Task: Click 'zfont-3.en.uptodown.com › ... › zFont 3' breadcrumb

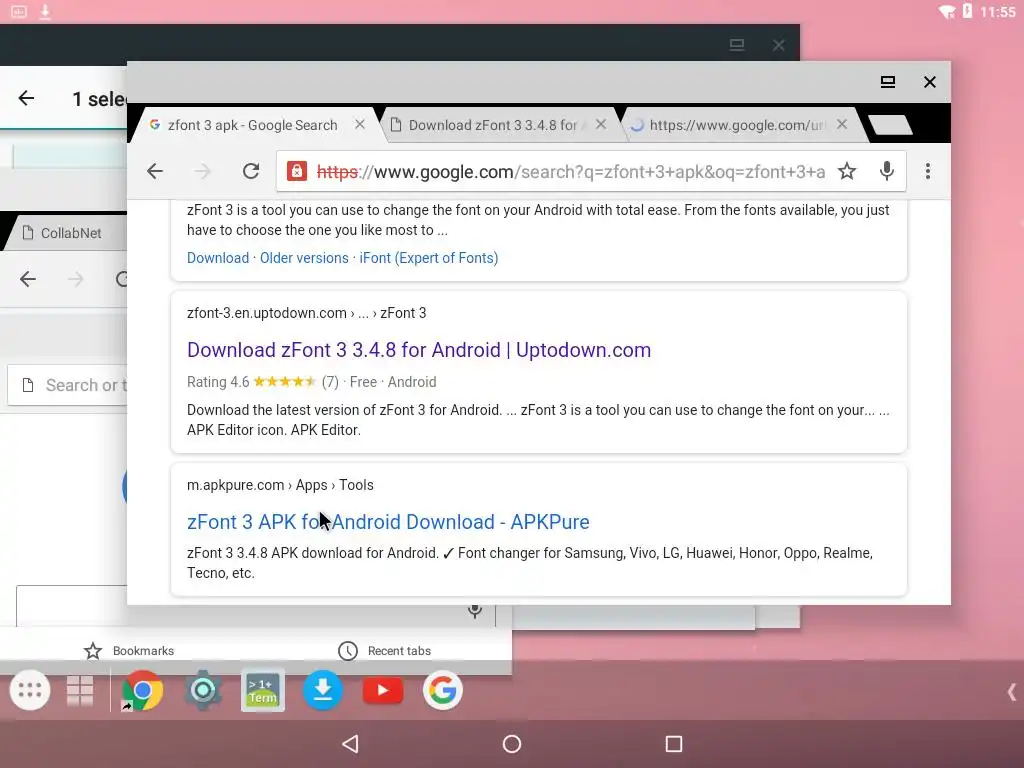Action: [x=306, y=313]
